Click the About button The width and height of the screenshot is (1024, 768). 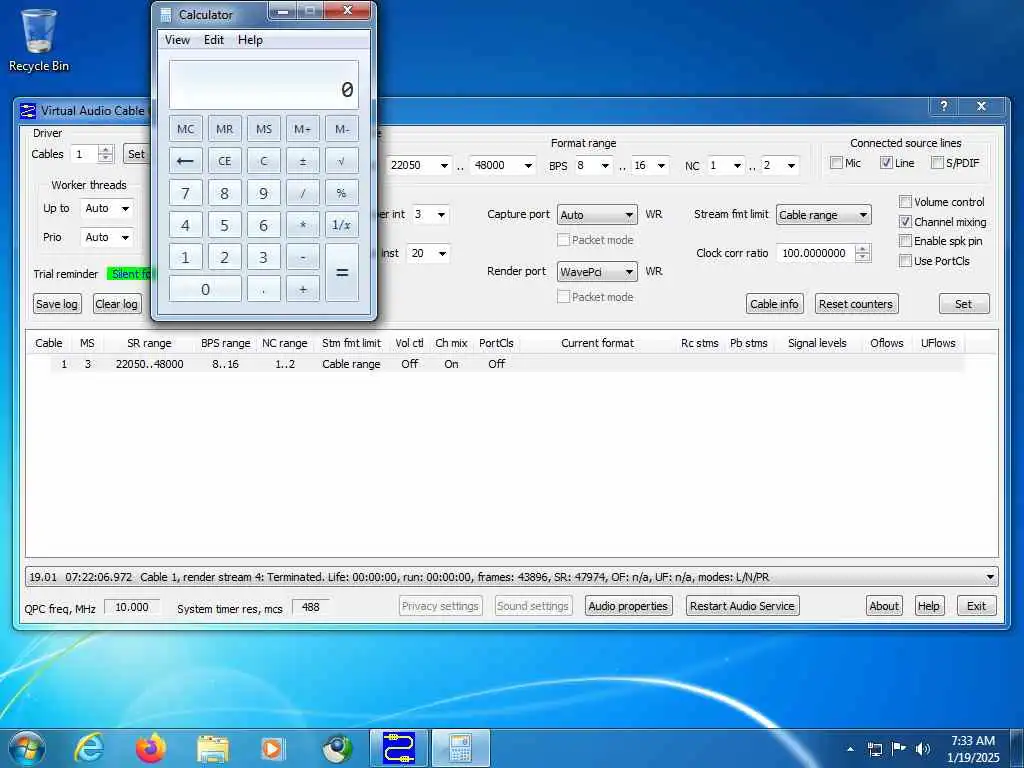(884, 606)
